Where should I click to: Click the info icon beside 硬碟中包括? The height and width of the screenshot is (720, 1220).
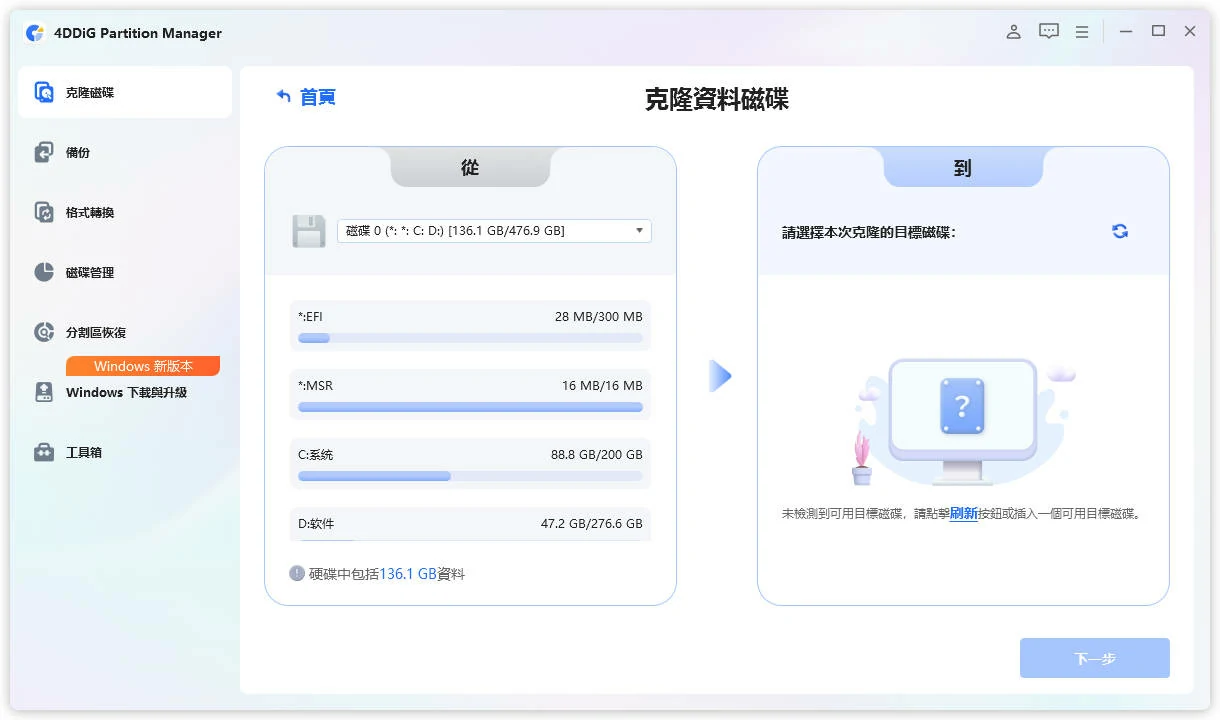pos(297,574)
